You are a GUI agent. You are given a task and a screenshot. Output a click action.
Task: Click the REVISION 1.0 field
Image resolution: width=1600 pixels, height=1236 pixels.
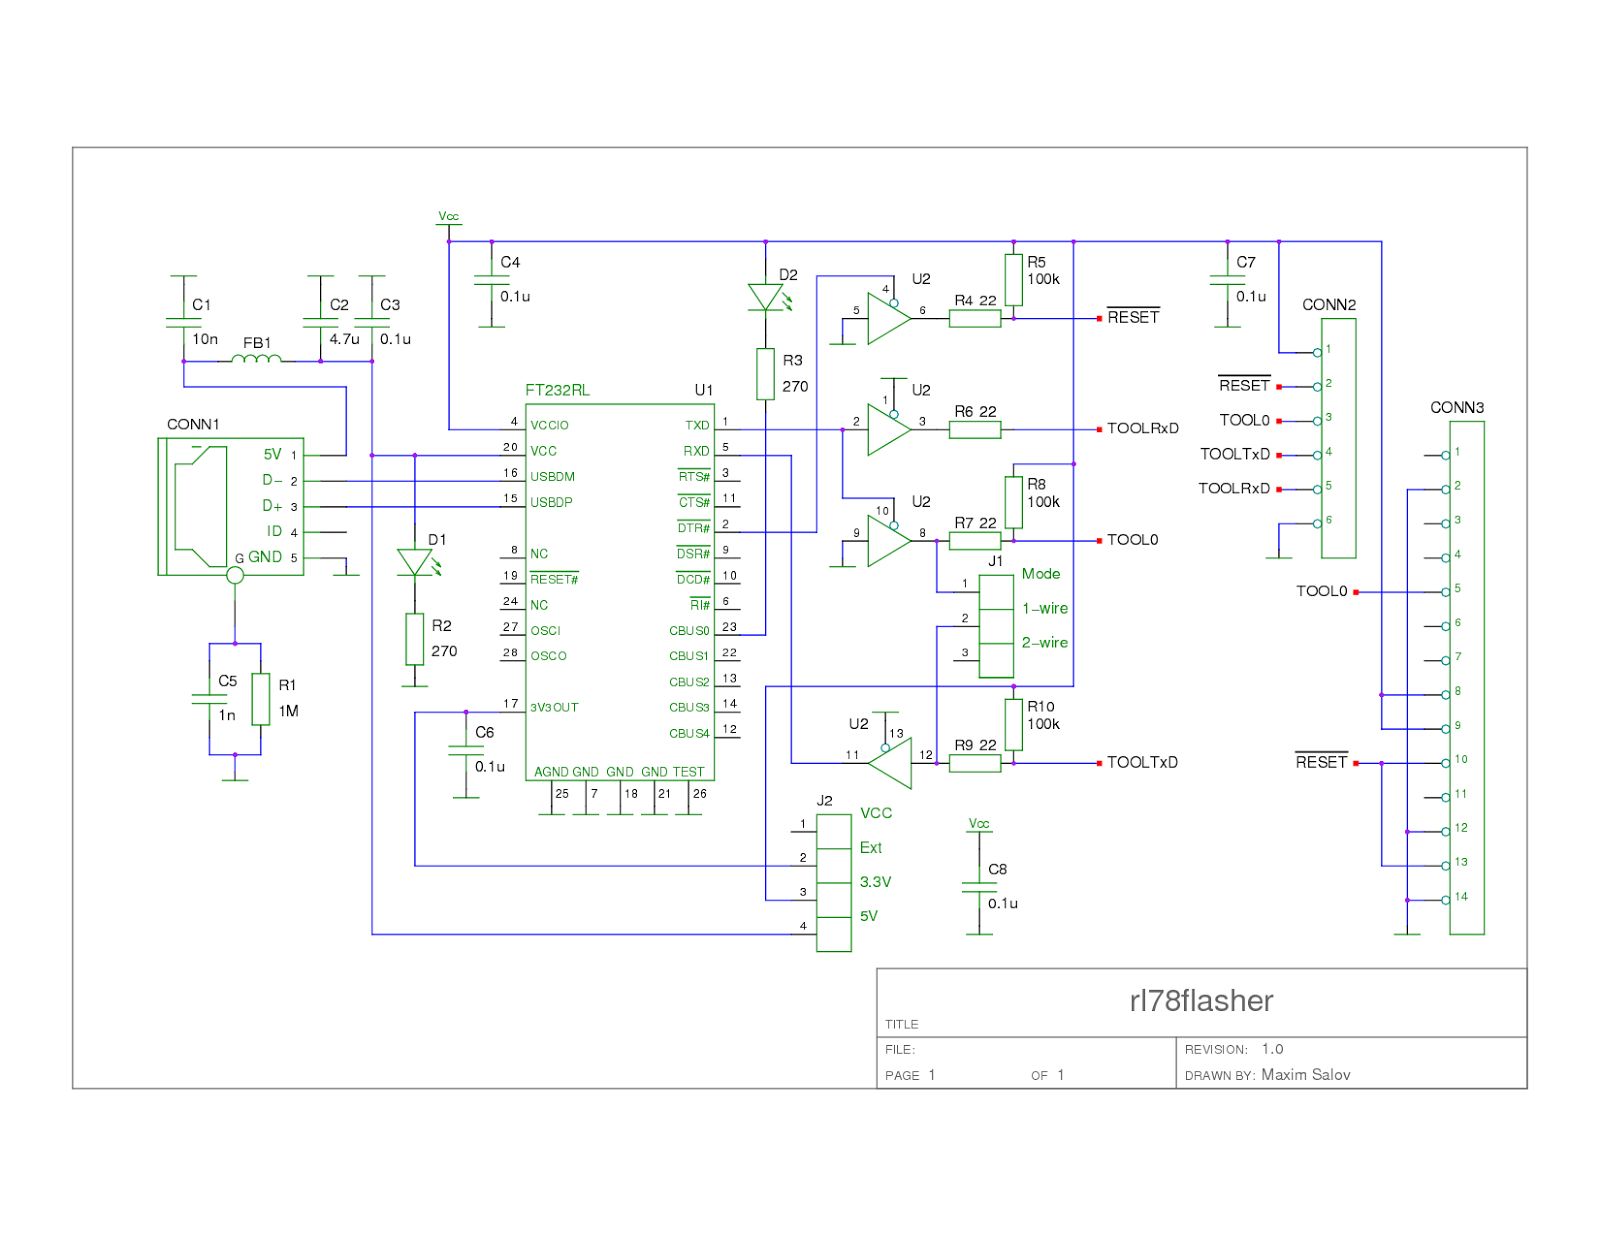click(x=1235, y=1049)
